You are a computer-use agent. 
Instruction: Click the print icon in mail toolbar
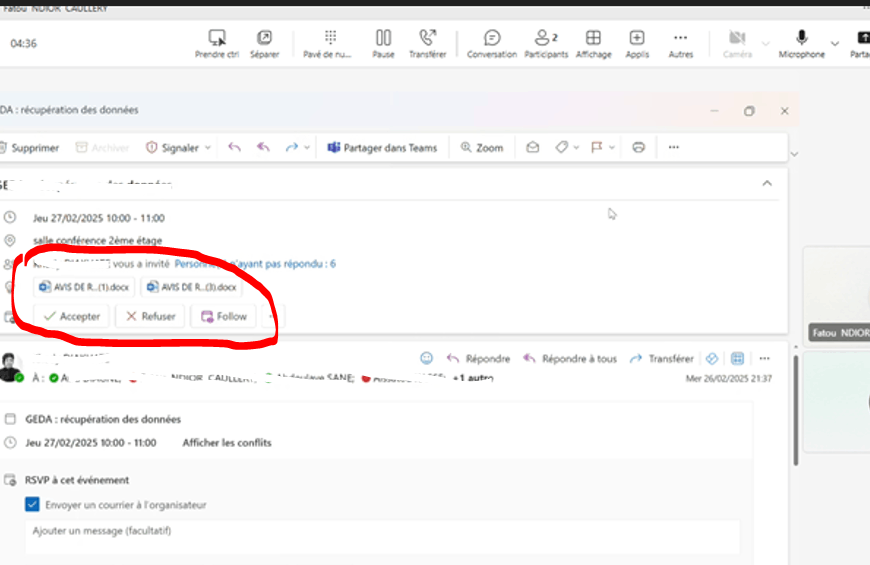coord(639,147)
